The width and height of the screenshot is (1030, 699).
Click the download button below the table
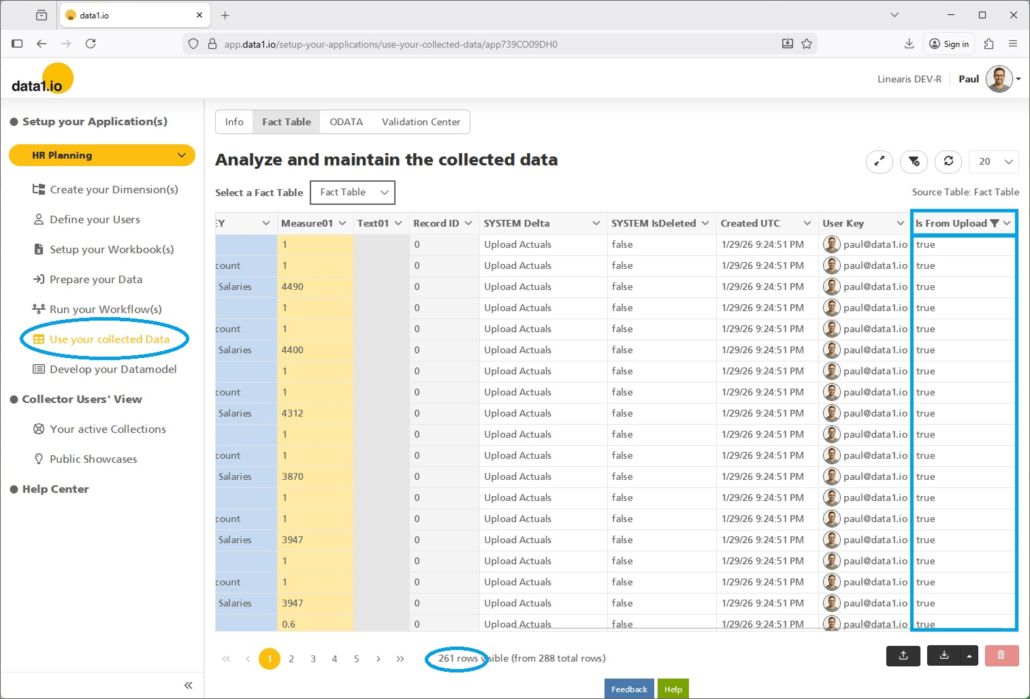point(944,656)
